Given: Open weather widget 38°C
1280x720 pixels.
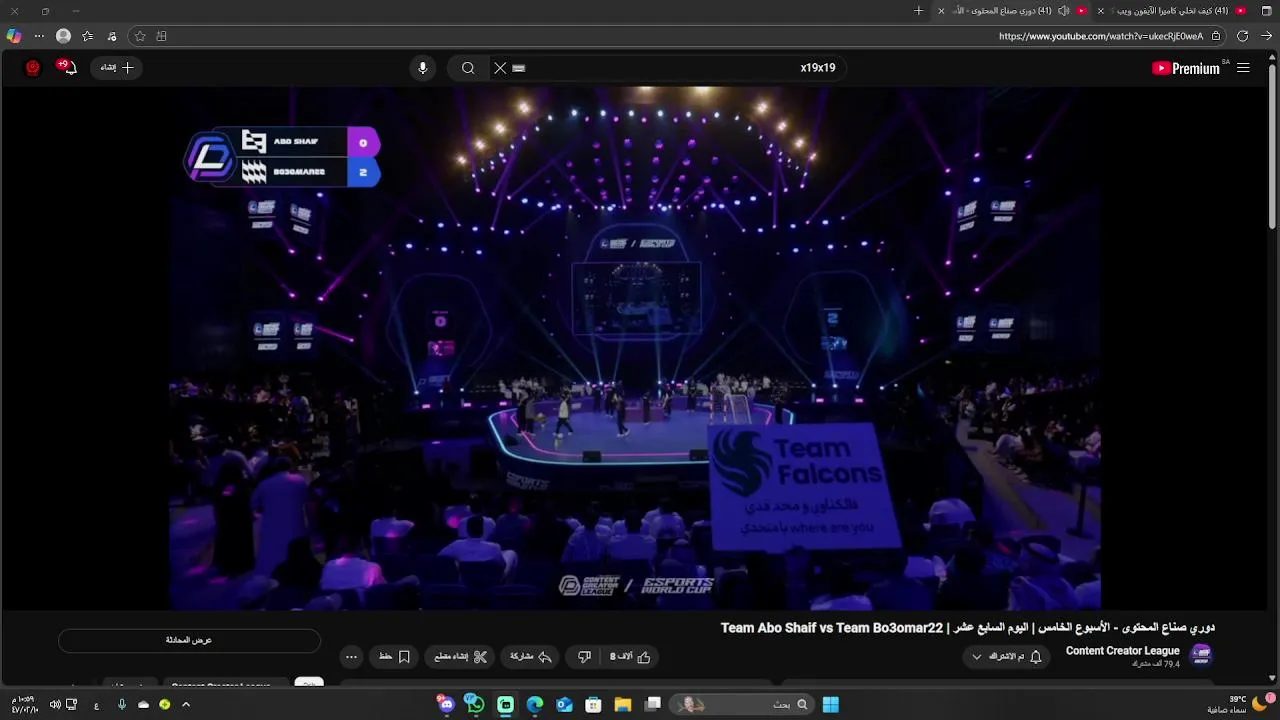Looking at the screenshot, I should coord(1240,704).
